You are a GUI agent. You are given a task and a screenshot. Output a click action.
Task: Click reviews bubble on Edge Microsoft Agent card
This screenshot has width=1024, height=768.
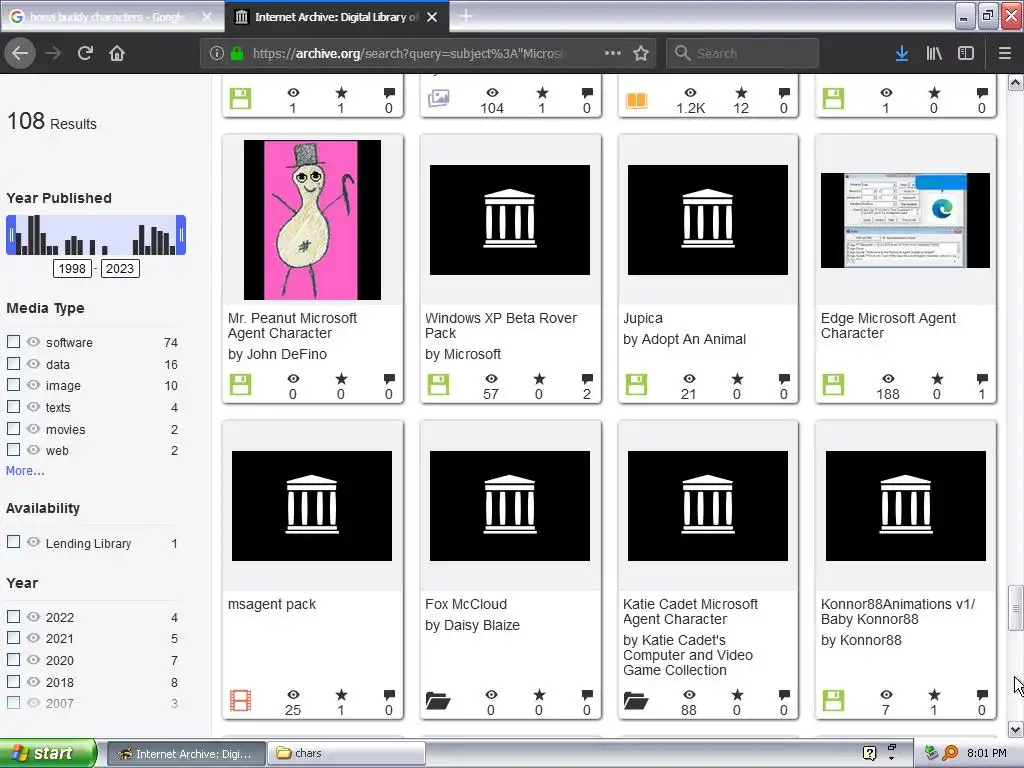point(982,378)
